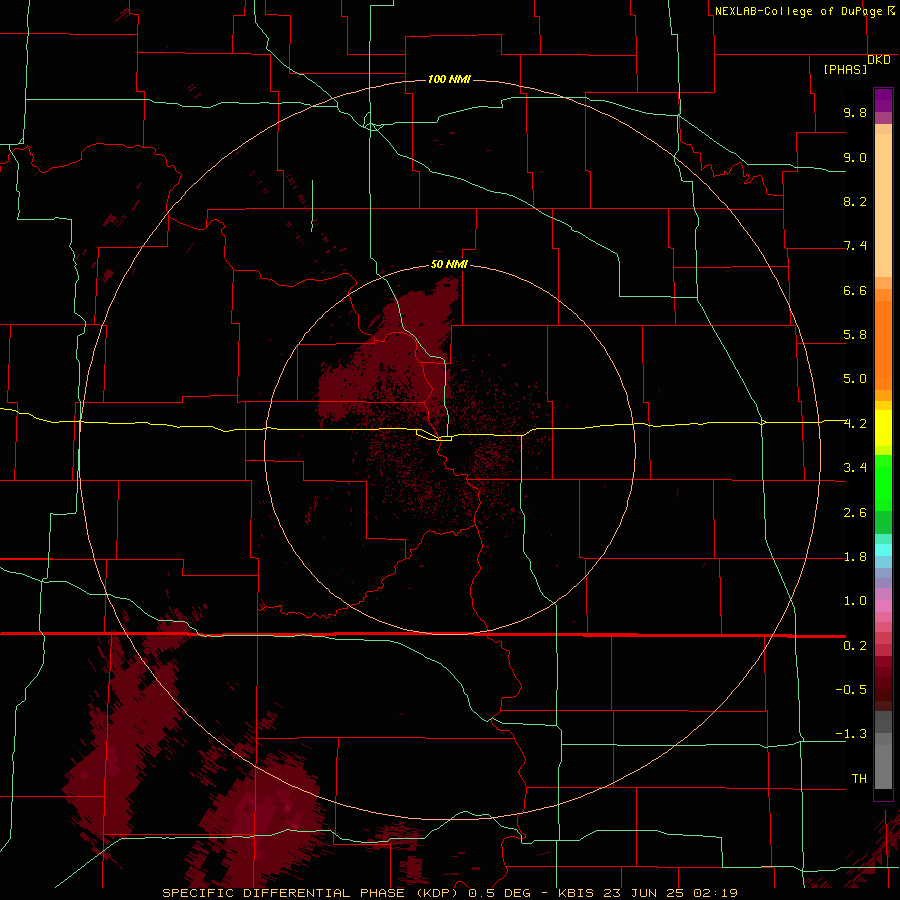
Task: Select the 2.6 scale value
Action: (x=855, y=513)
